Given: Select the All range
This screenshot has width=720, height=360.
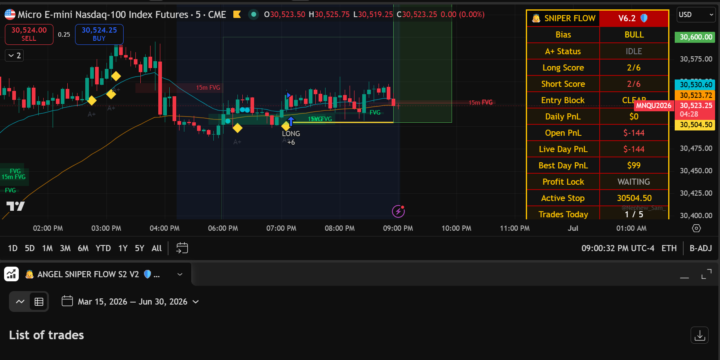Looking at the screenshot, I should (157, 248).
